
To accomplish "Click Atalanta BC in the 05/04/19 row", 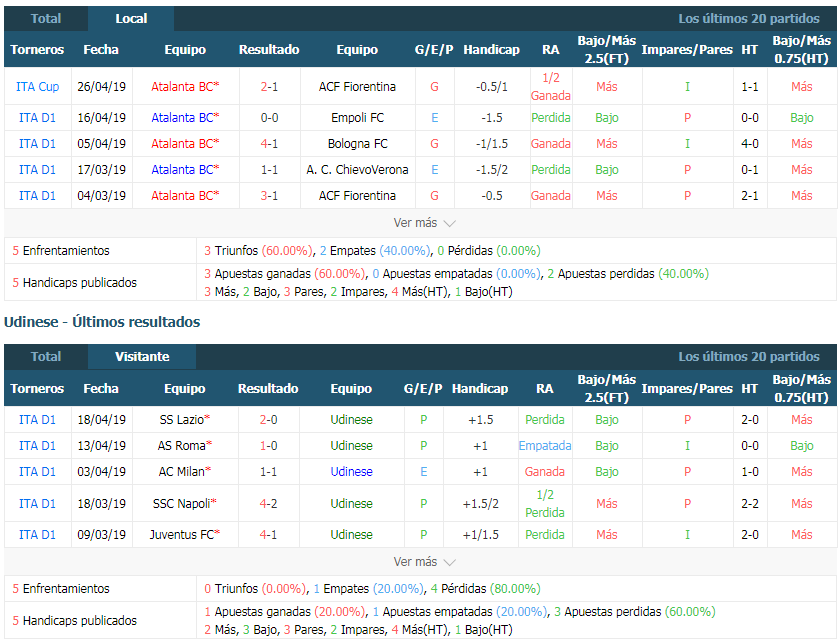I will 185,144.
